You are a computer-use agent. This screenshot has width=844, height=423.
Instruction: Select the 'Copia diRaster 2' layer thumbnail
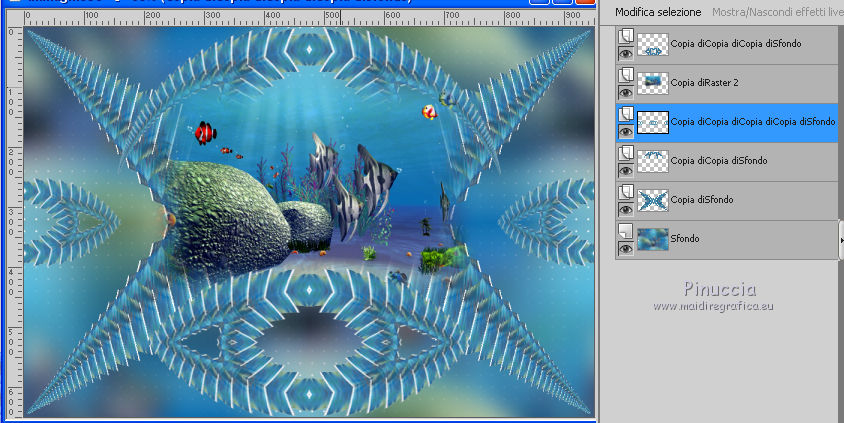[x=653, y=83]
